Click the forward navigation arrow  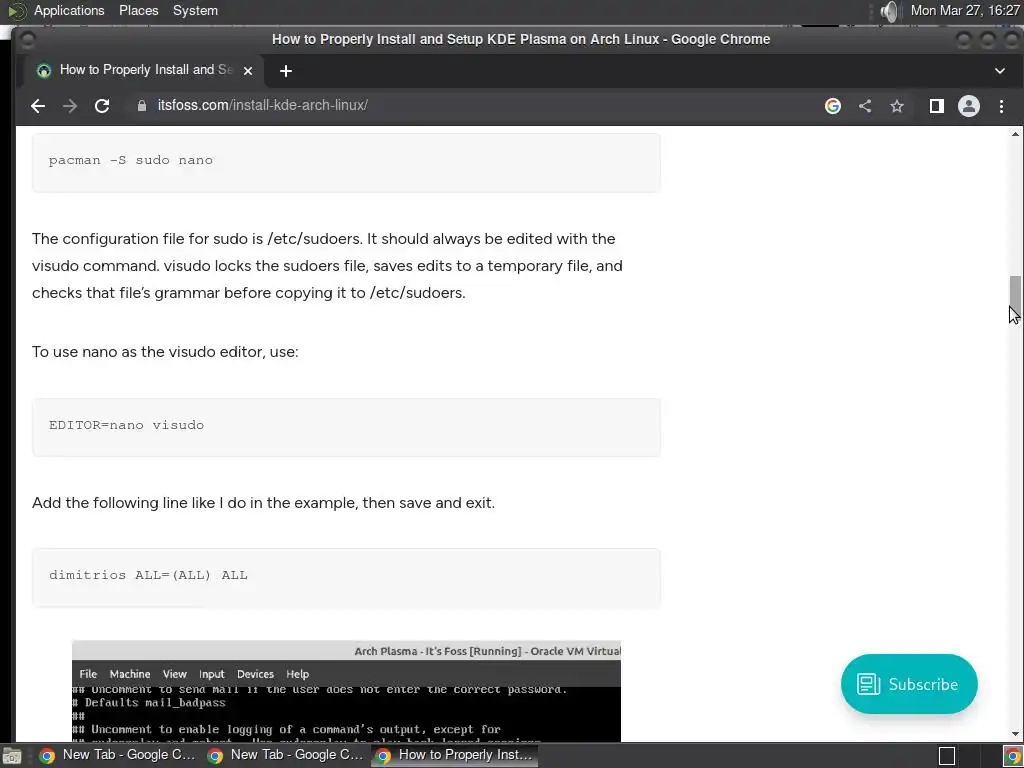[70, 106]
